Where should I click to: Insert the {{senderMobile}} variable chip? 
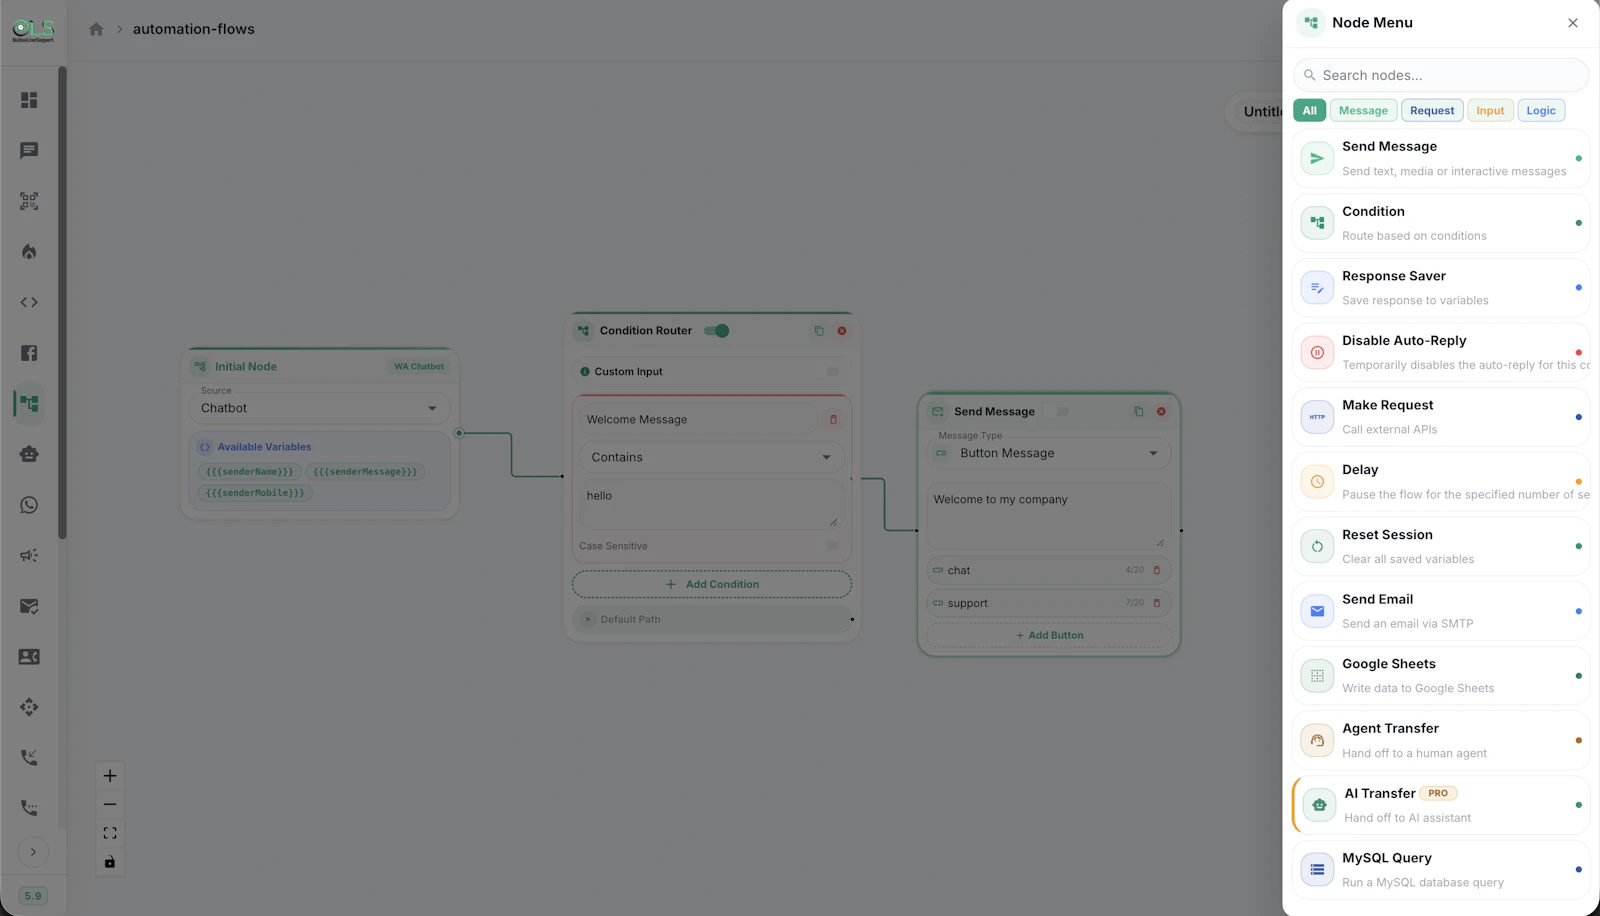point(255,493)
